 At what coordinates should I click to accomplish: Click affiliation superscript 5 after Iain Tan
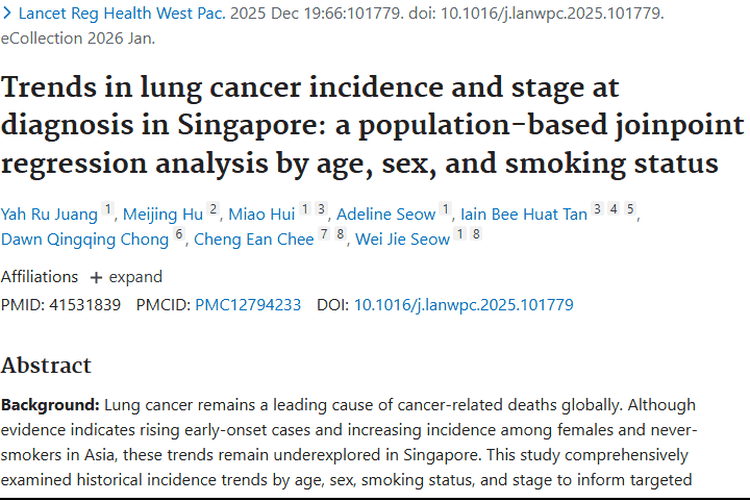(630, 210)
